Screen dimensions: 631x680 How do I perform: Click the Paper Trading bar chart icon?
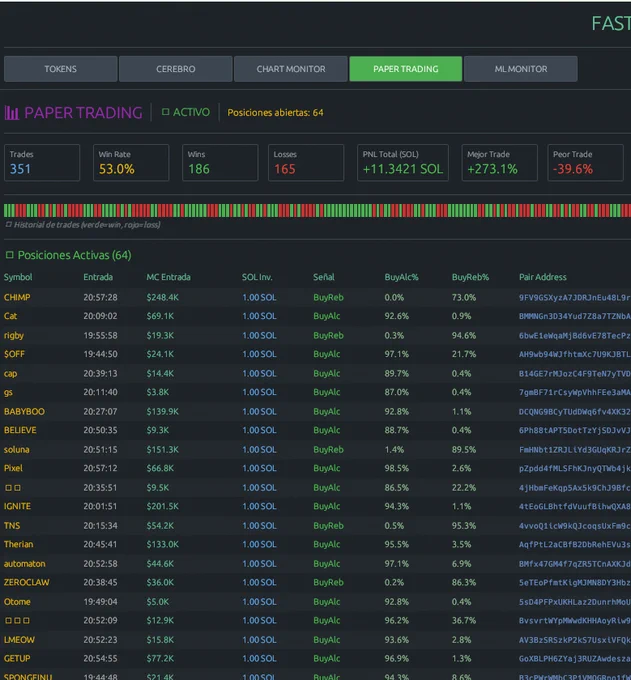click(12, 113)
